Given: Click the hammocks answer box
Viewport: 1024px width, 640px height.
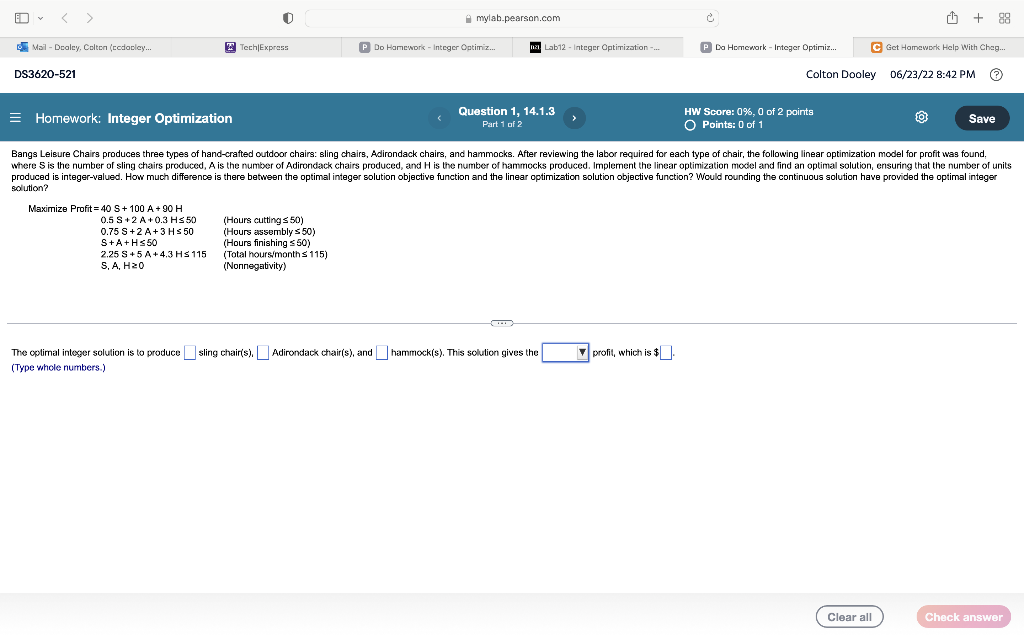Looking at the screenshot, I should click(x=382, y=353).
